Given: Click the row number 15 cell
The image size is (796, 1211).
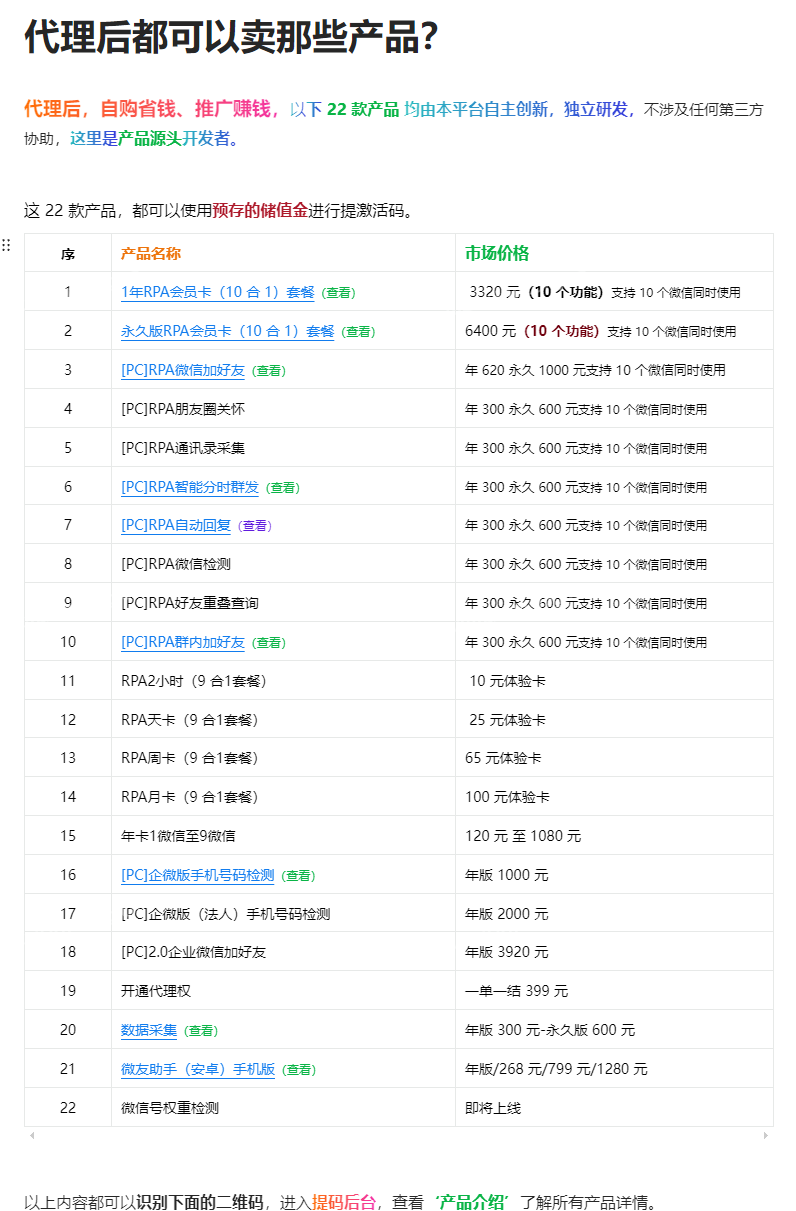Looking at the screenshot, I should pos(68,836).
